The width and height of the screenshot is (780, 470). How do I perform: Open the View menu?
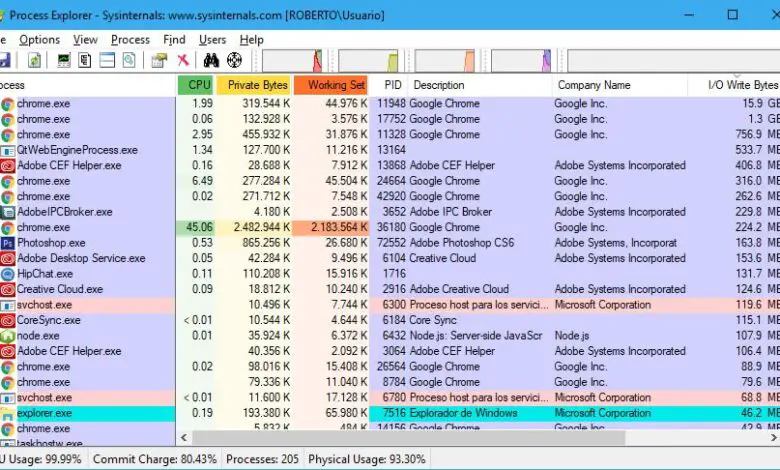(85, 40)
